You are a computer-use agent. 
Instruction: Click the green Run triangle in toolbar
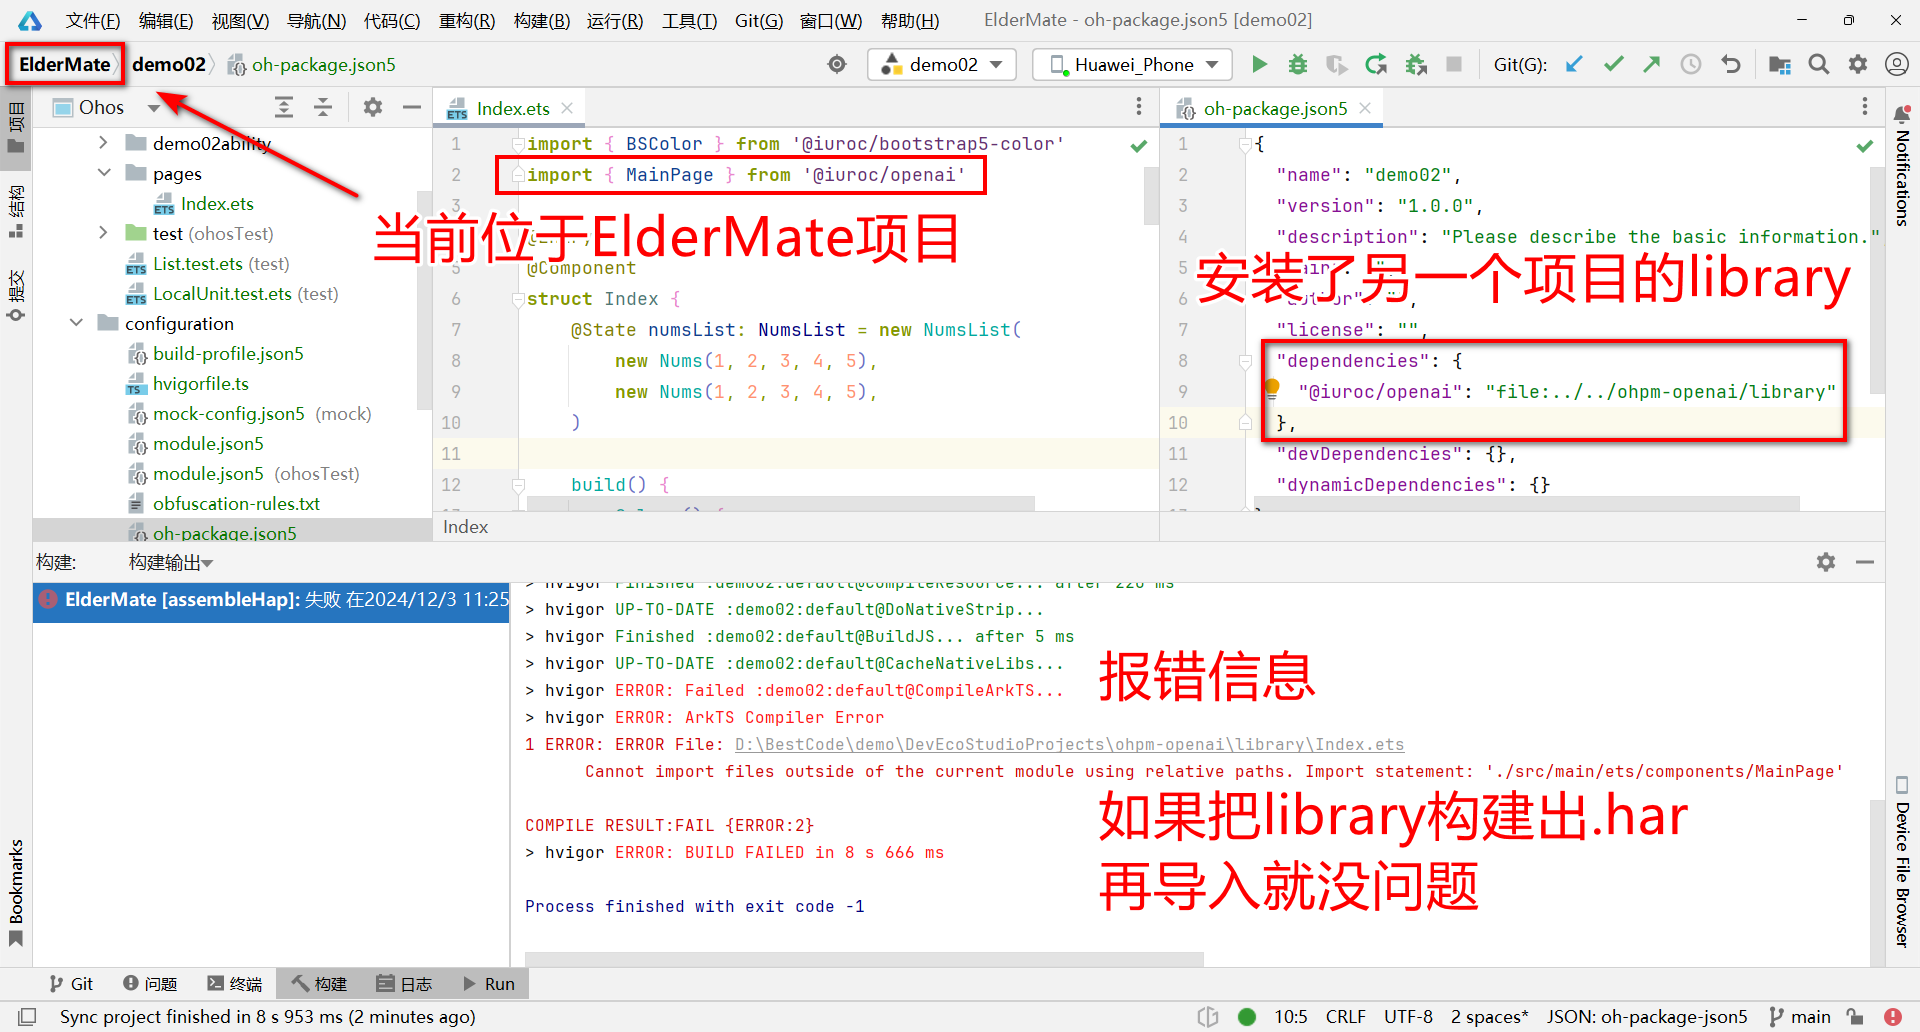tap(1260, 65)
